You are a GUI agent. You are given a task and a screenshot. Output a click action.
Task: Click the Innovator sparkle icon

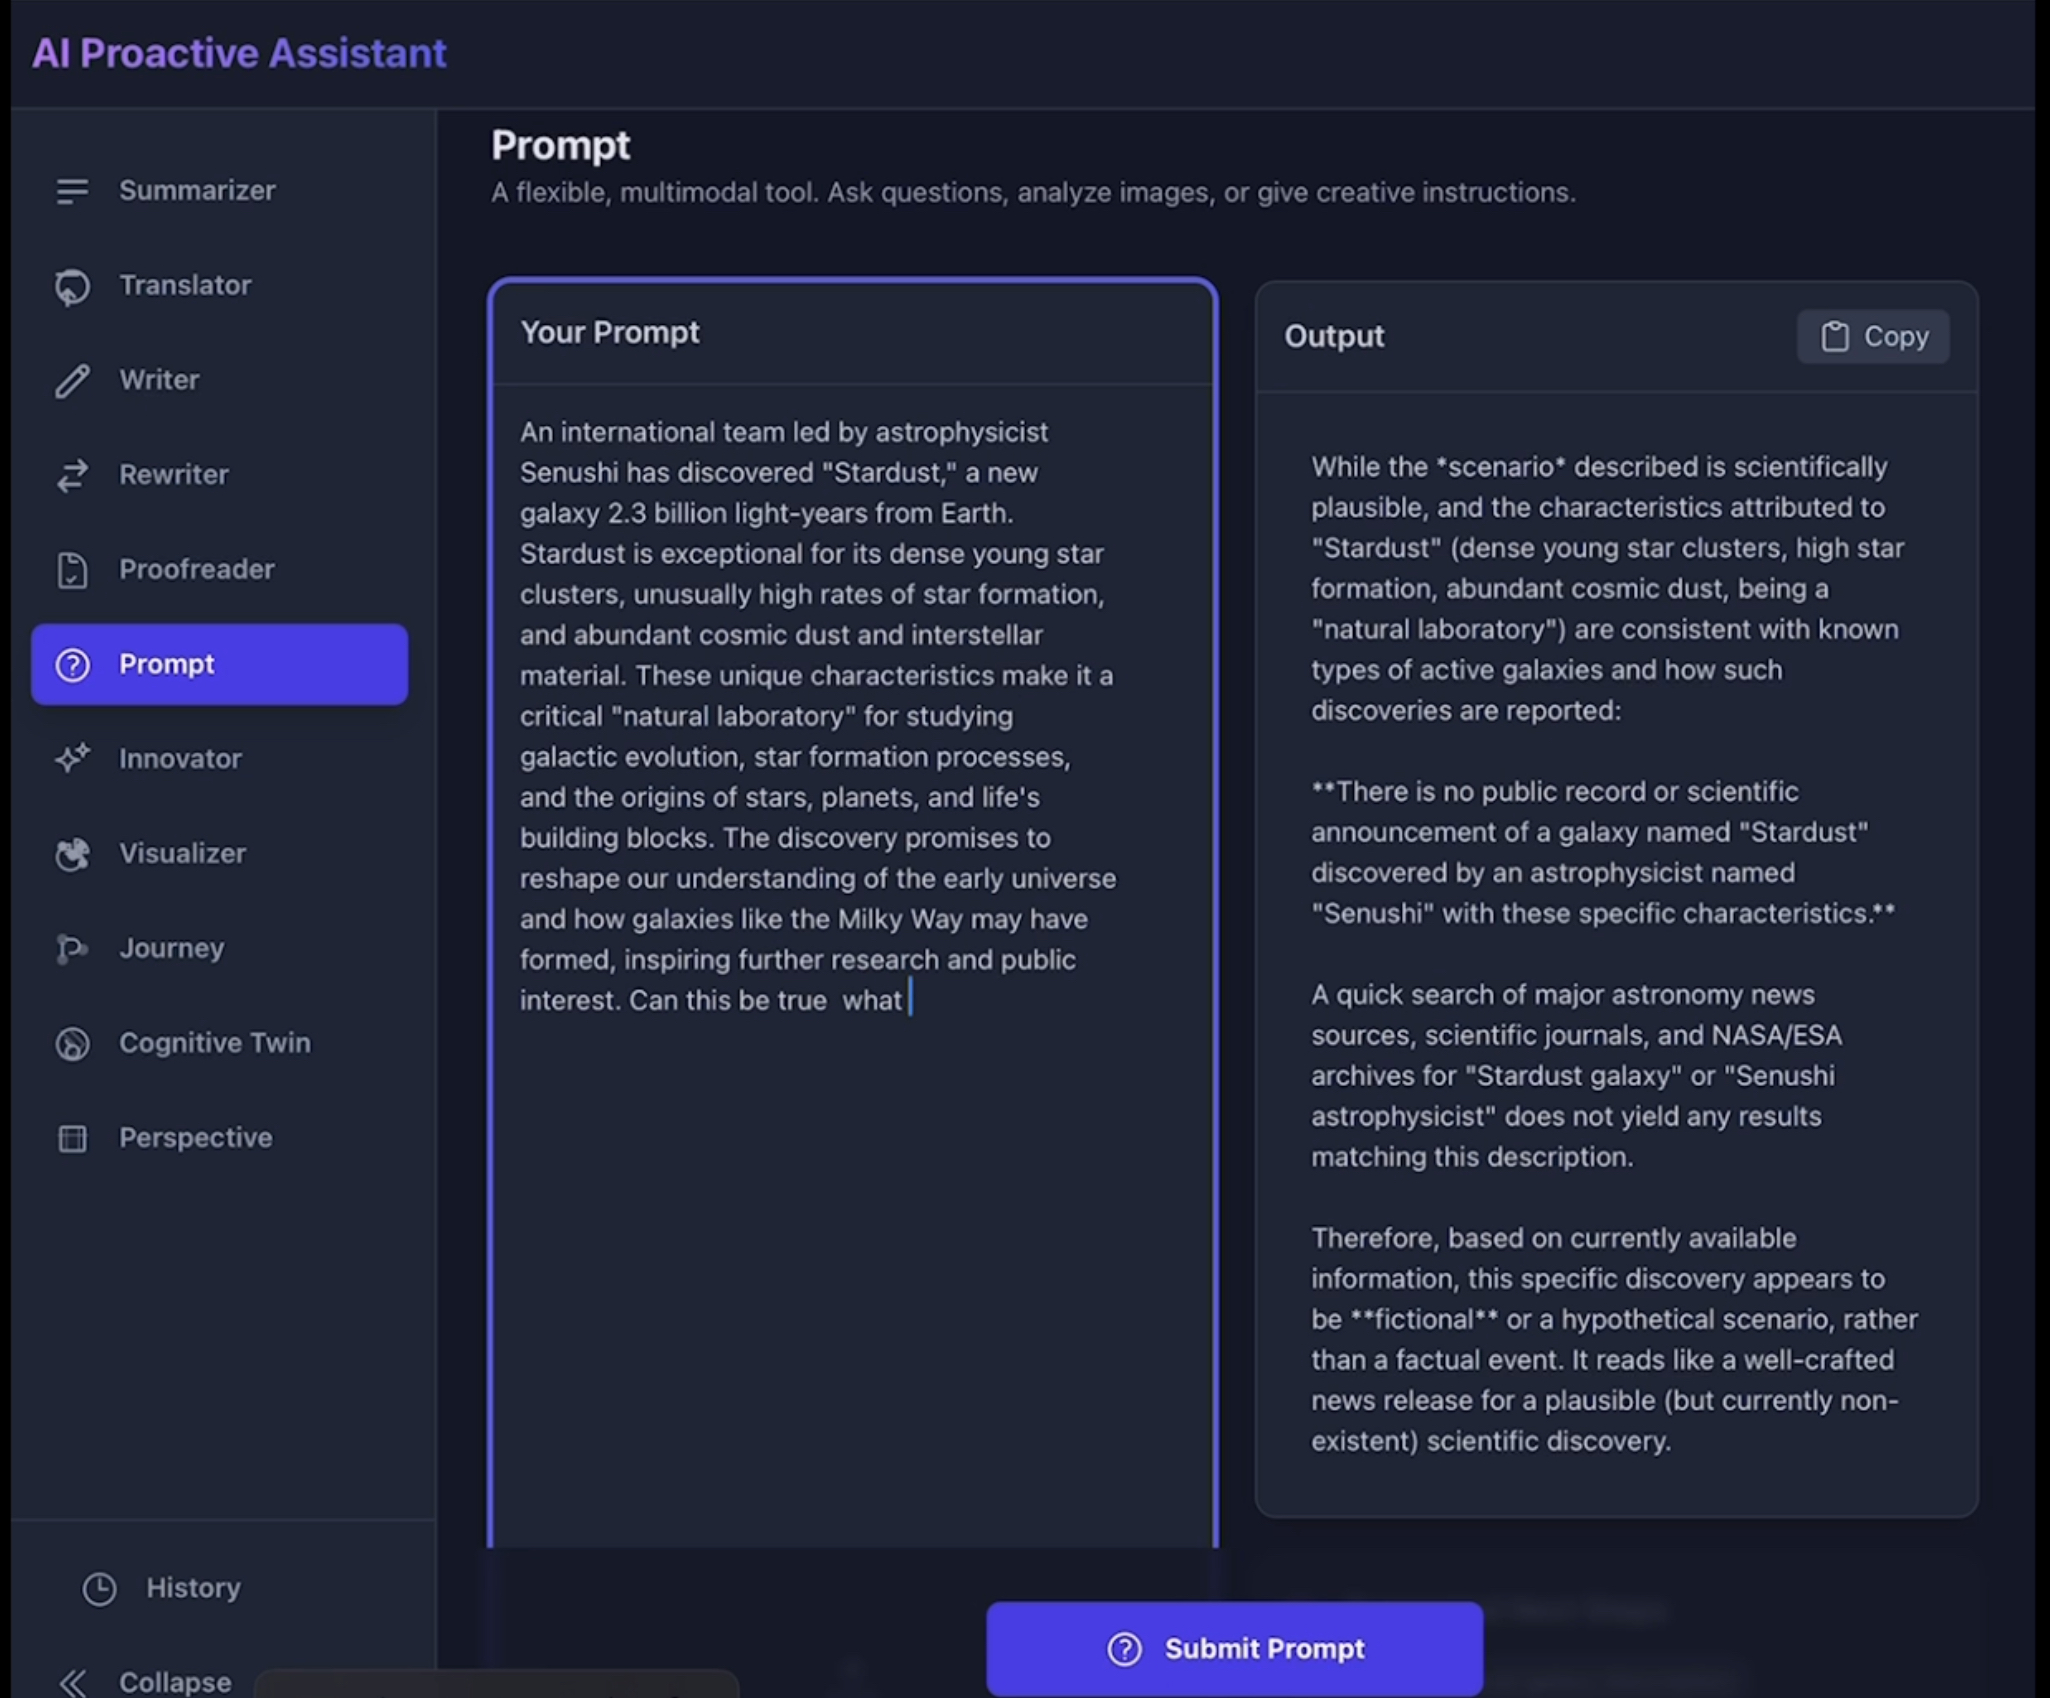[x=72, y=759]
